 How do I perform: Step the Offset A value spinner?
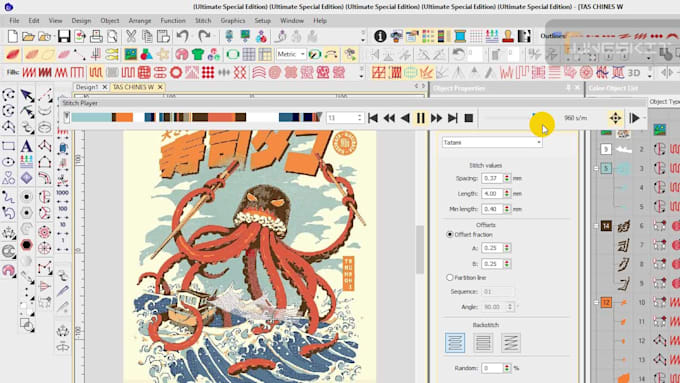tap(507, 248)
